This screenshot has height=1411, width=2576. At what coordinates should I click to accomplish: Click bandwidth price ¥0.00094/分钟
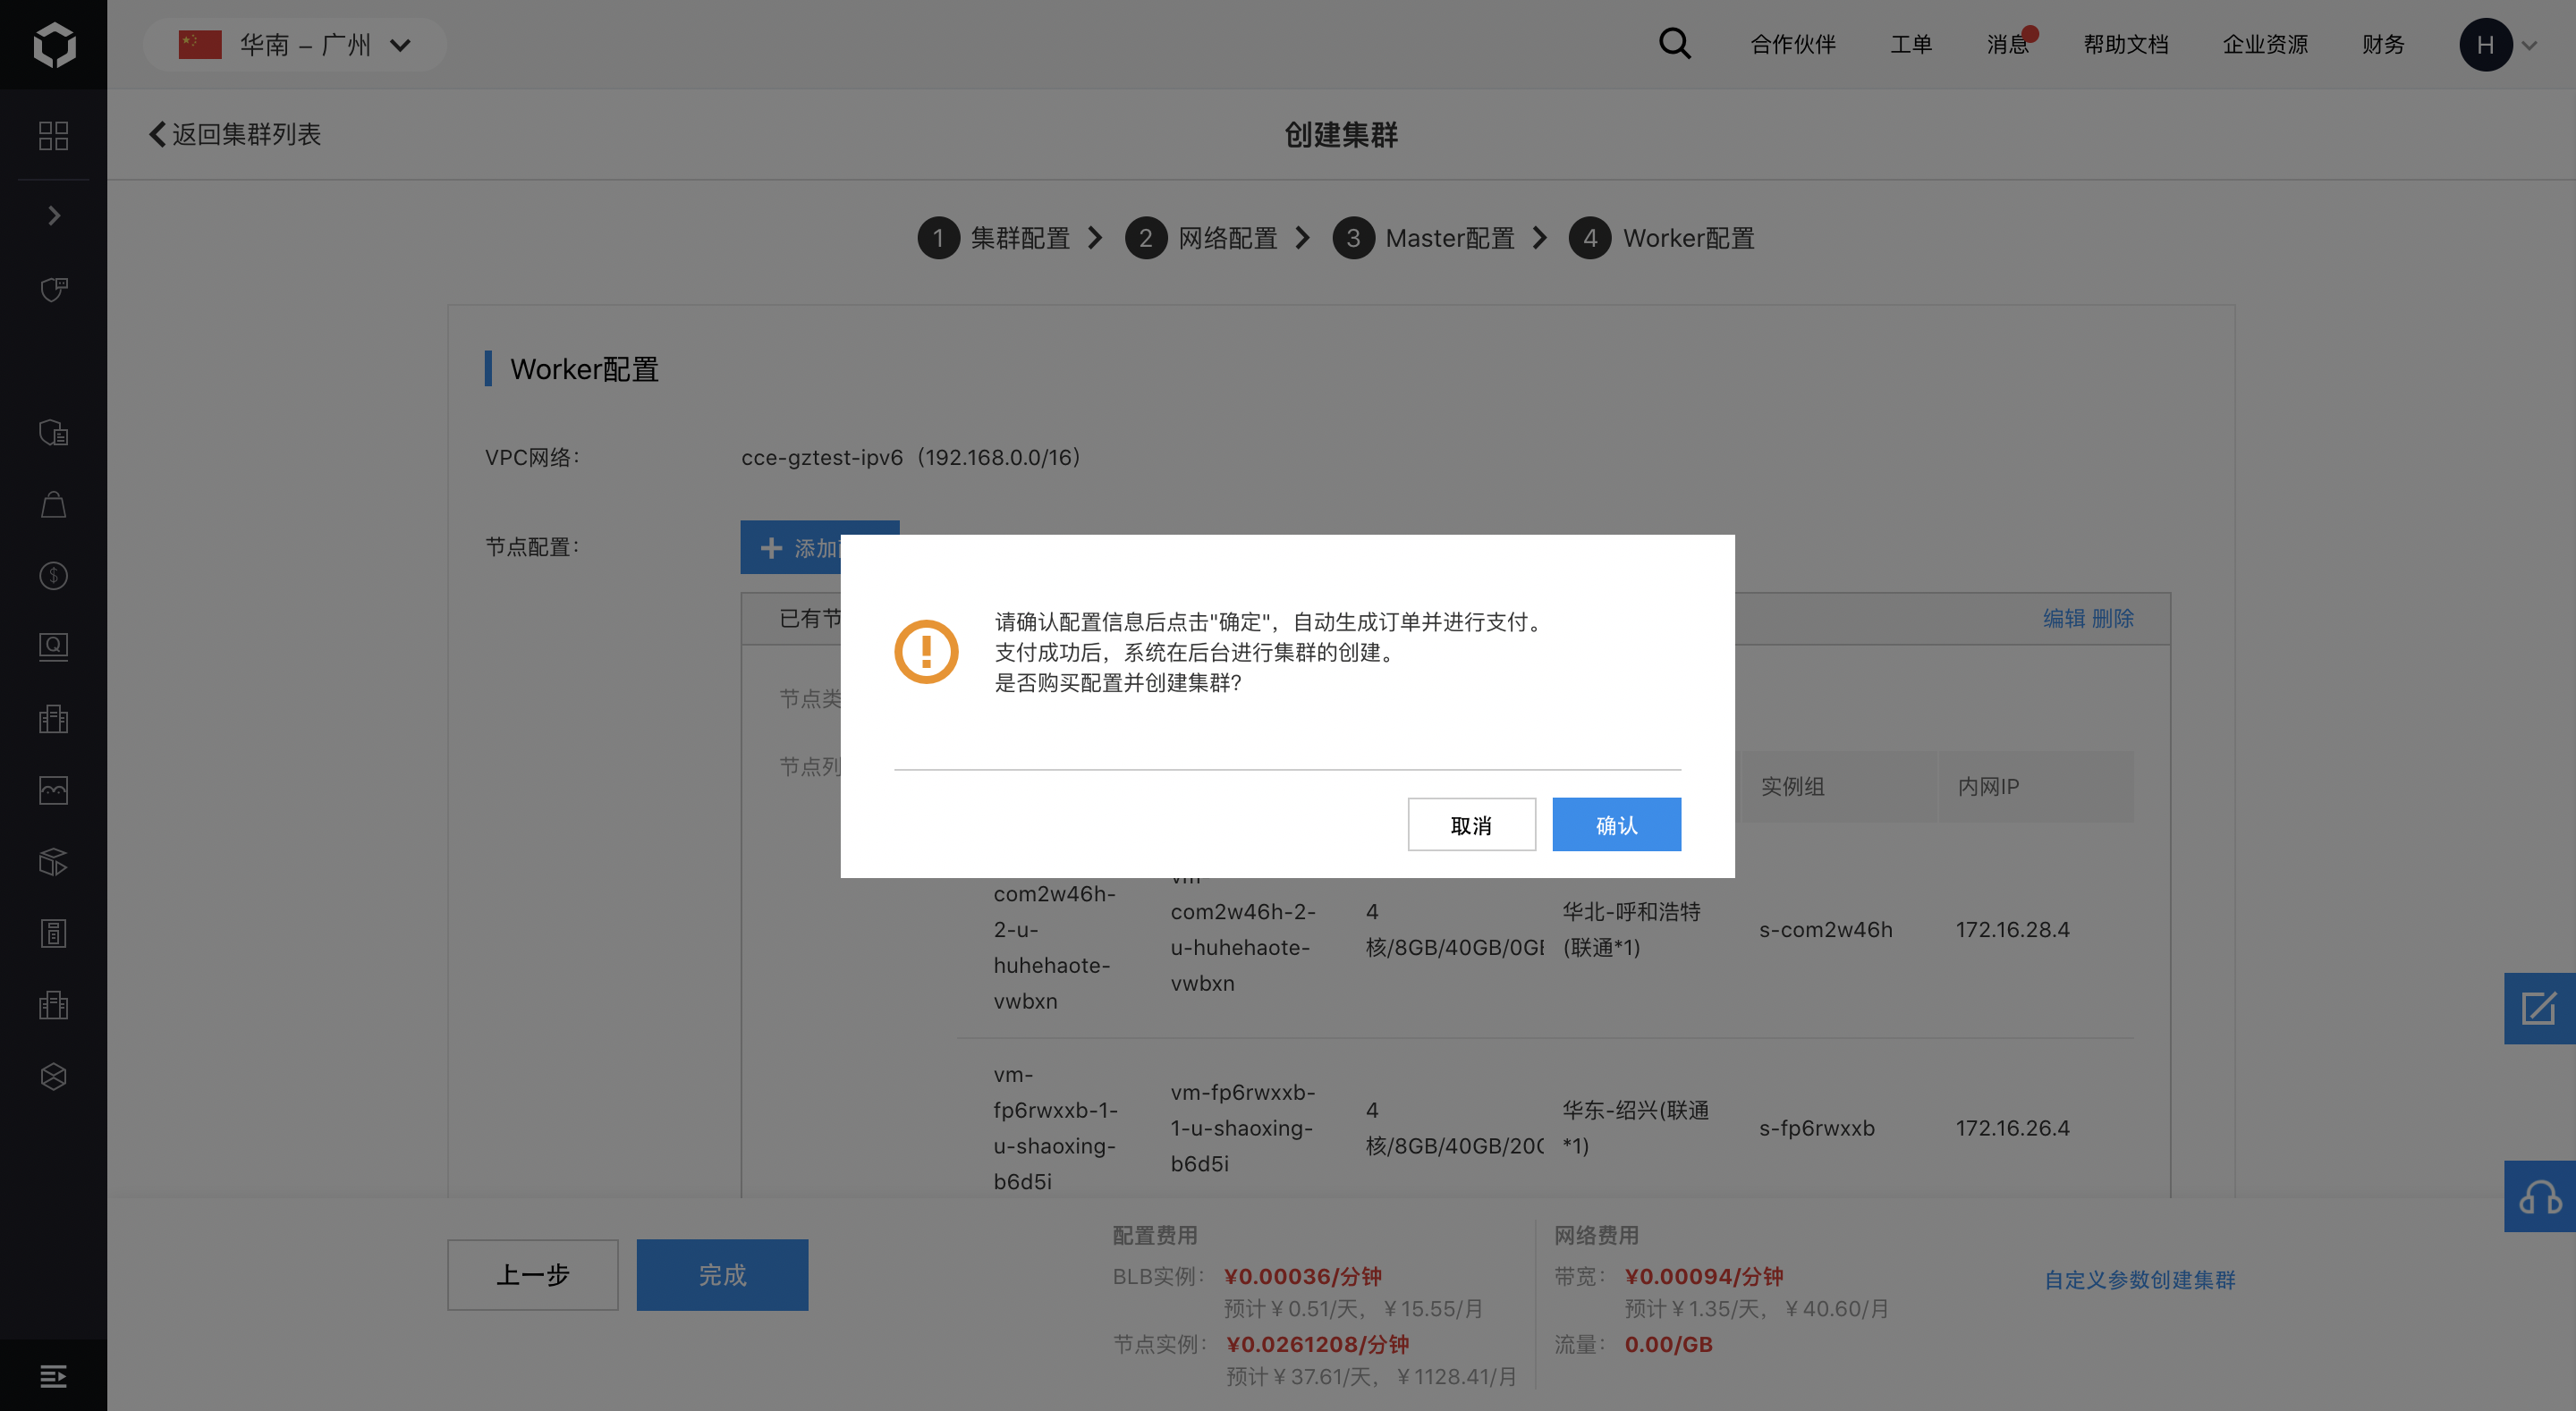click(x=1704, y=1276)
